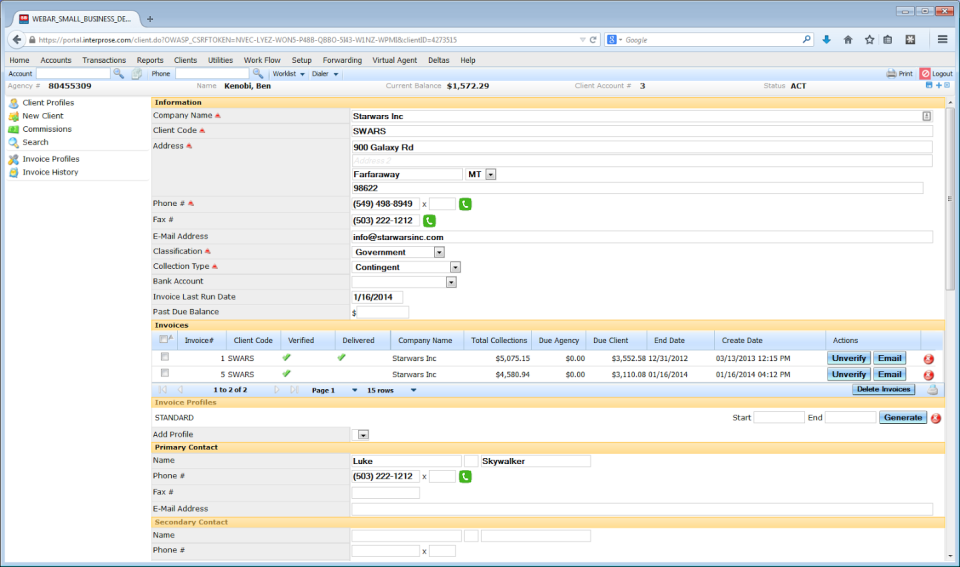Check the checkbox for invoice 5

coord(165,373)
